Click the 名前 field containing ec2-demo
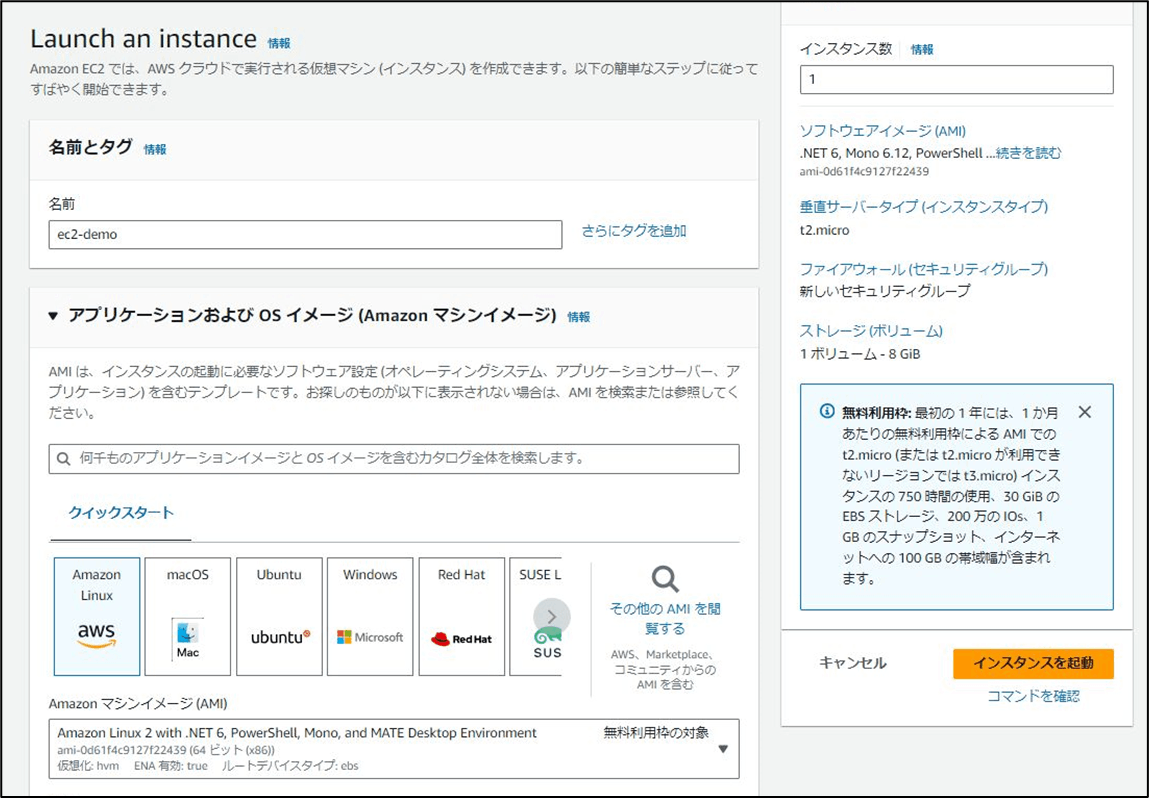This screenshot has width=1149, height=798. [x=306, y=234]
